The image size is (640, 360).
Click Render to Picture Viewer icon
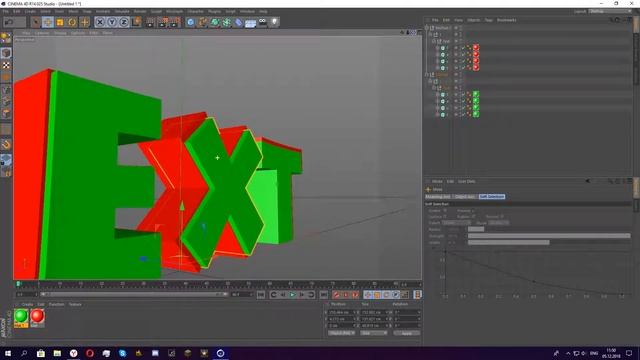click(162, 22)
